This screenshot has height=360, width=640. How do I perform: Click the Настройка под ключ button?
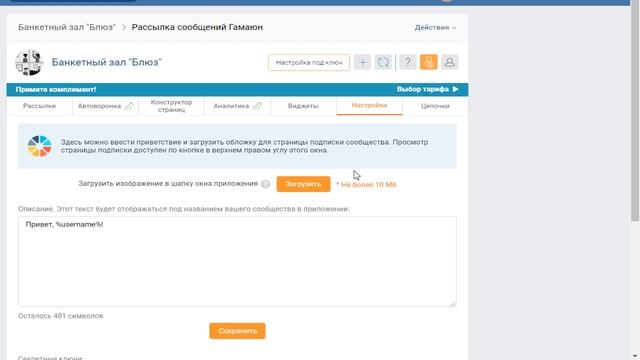coord(309,62)
